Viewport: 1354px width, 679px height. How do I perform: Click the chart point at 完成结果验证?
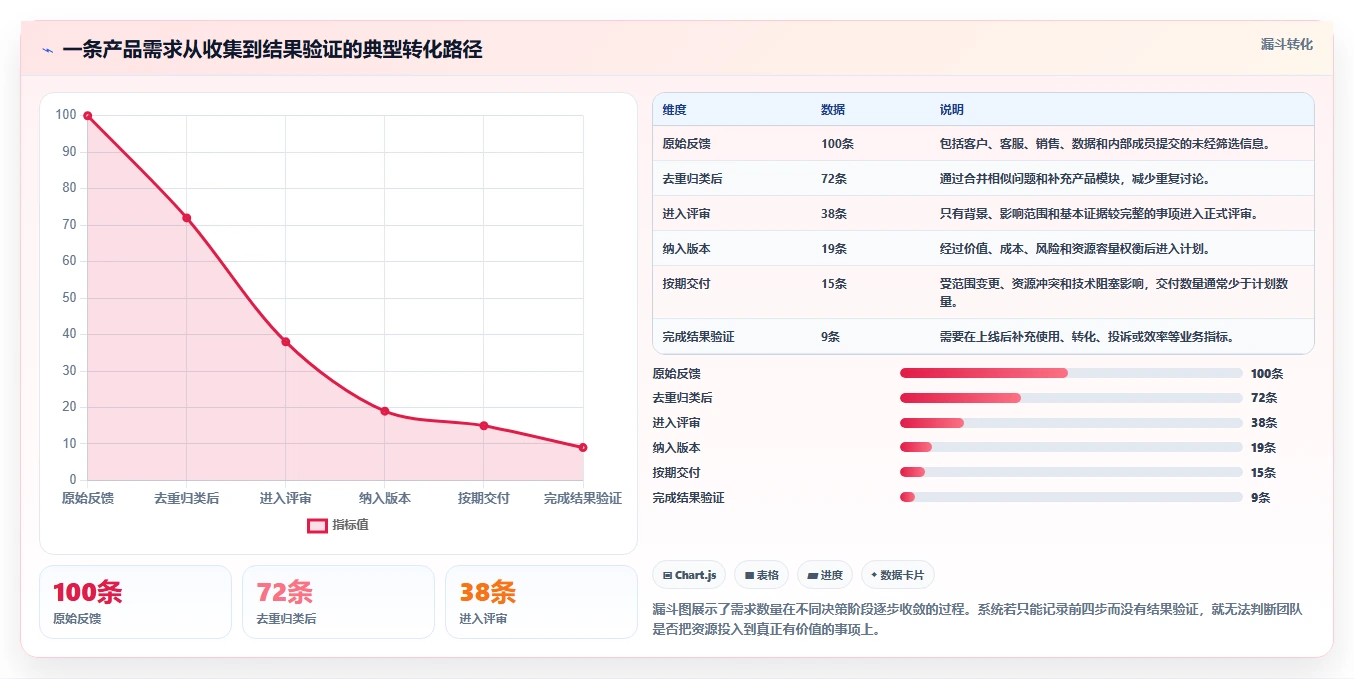(x=582, y=448)
